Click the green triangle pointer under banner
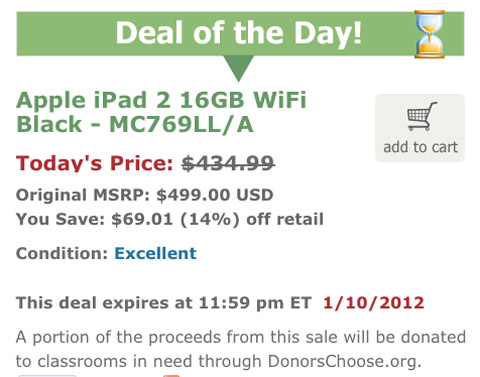This screenshot has width=480, height=377. pyautogui.click(x=238, y=68)
